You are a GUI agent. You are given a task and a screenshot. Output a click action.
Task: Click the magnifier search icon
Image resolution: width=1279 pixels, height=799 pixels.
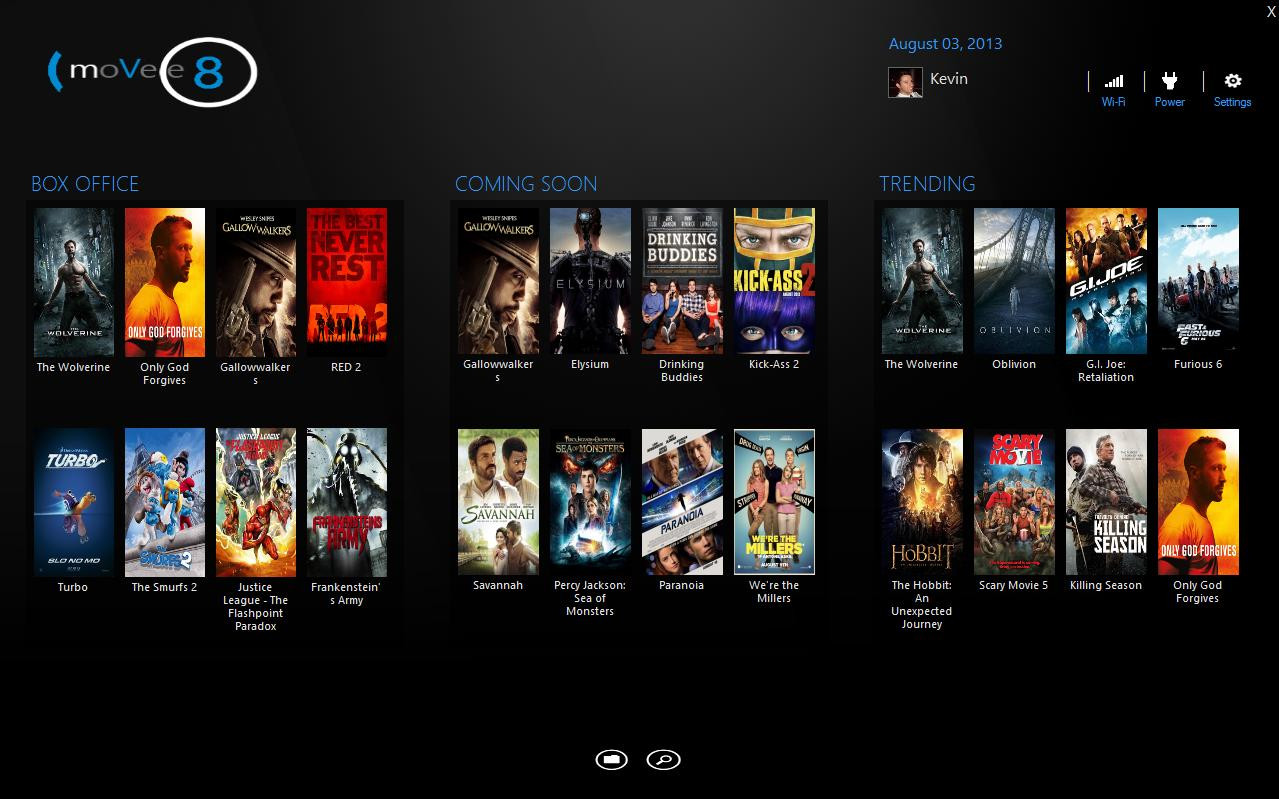[663, 760]
